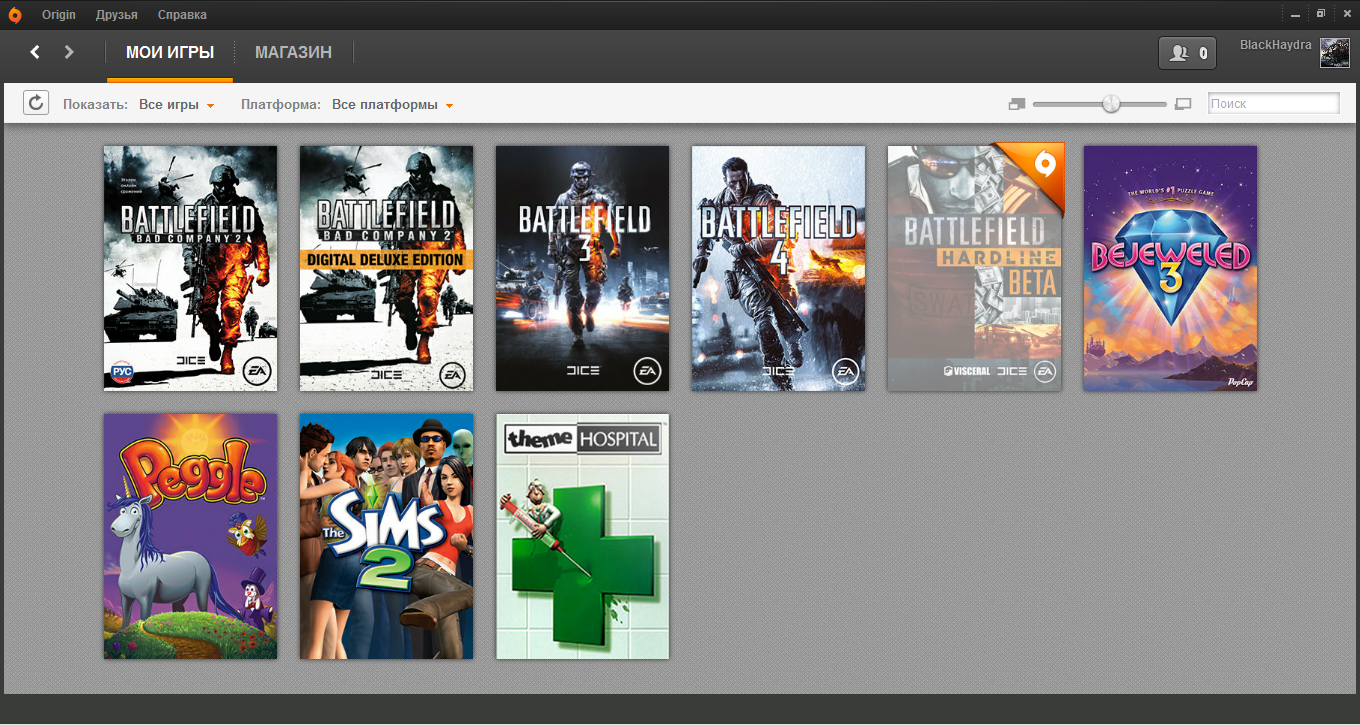Select The Sims 2 game tile
This screenshot has width=1360, height=725.
(x=386, y=536)
